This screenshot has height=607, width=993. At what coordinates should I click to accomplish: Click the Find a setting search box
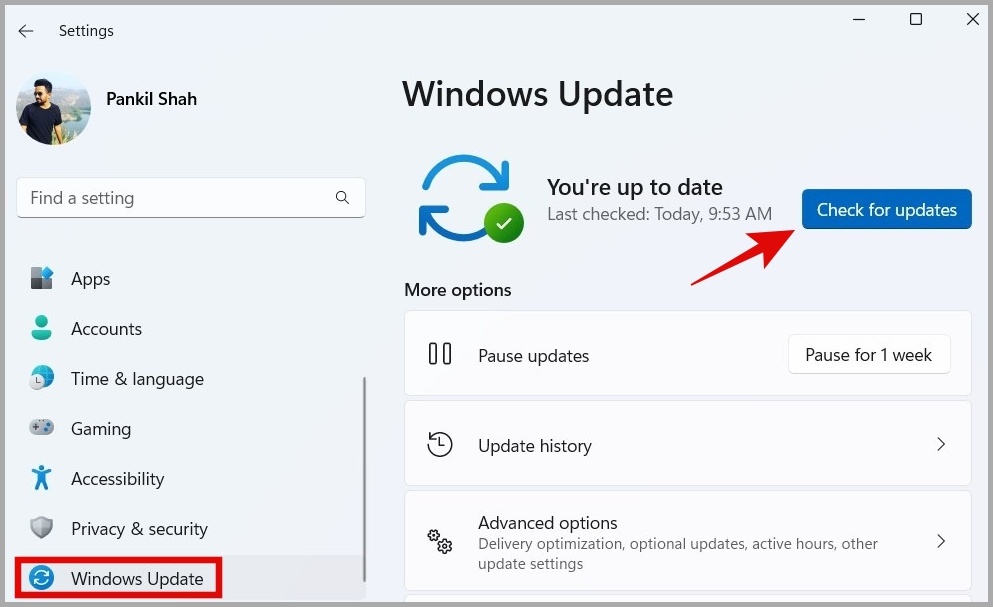tap(191, 198)
